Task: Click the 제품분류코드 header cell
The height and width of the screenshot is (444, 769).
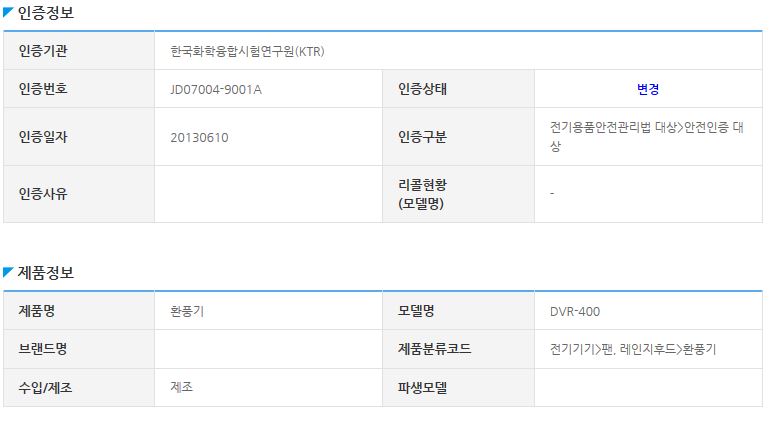Action: [x=458, y=349]
